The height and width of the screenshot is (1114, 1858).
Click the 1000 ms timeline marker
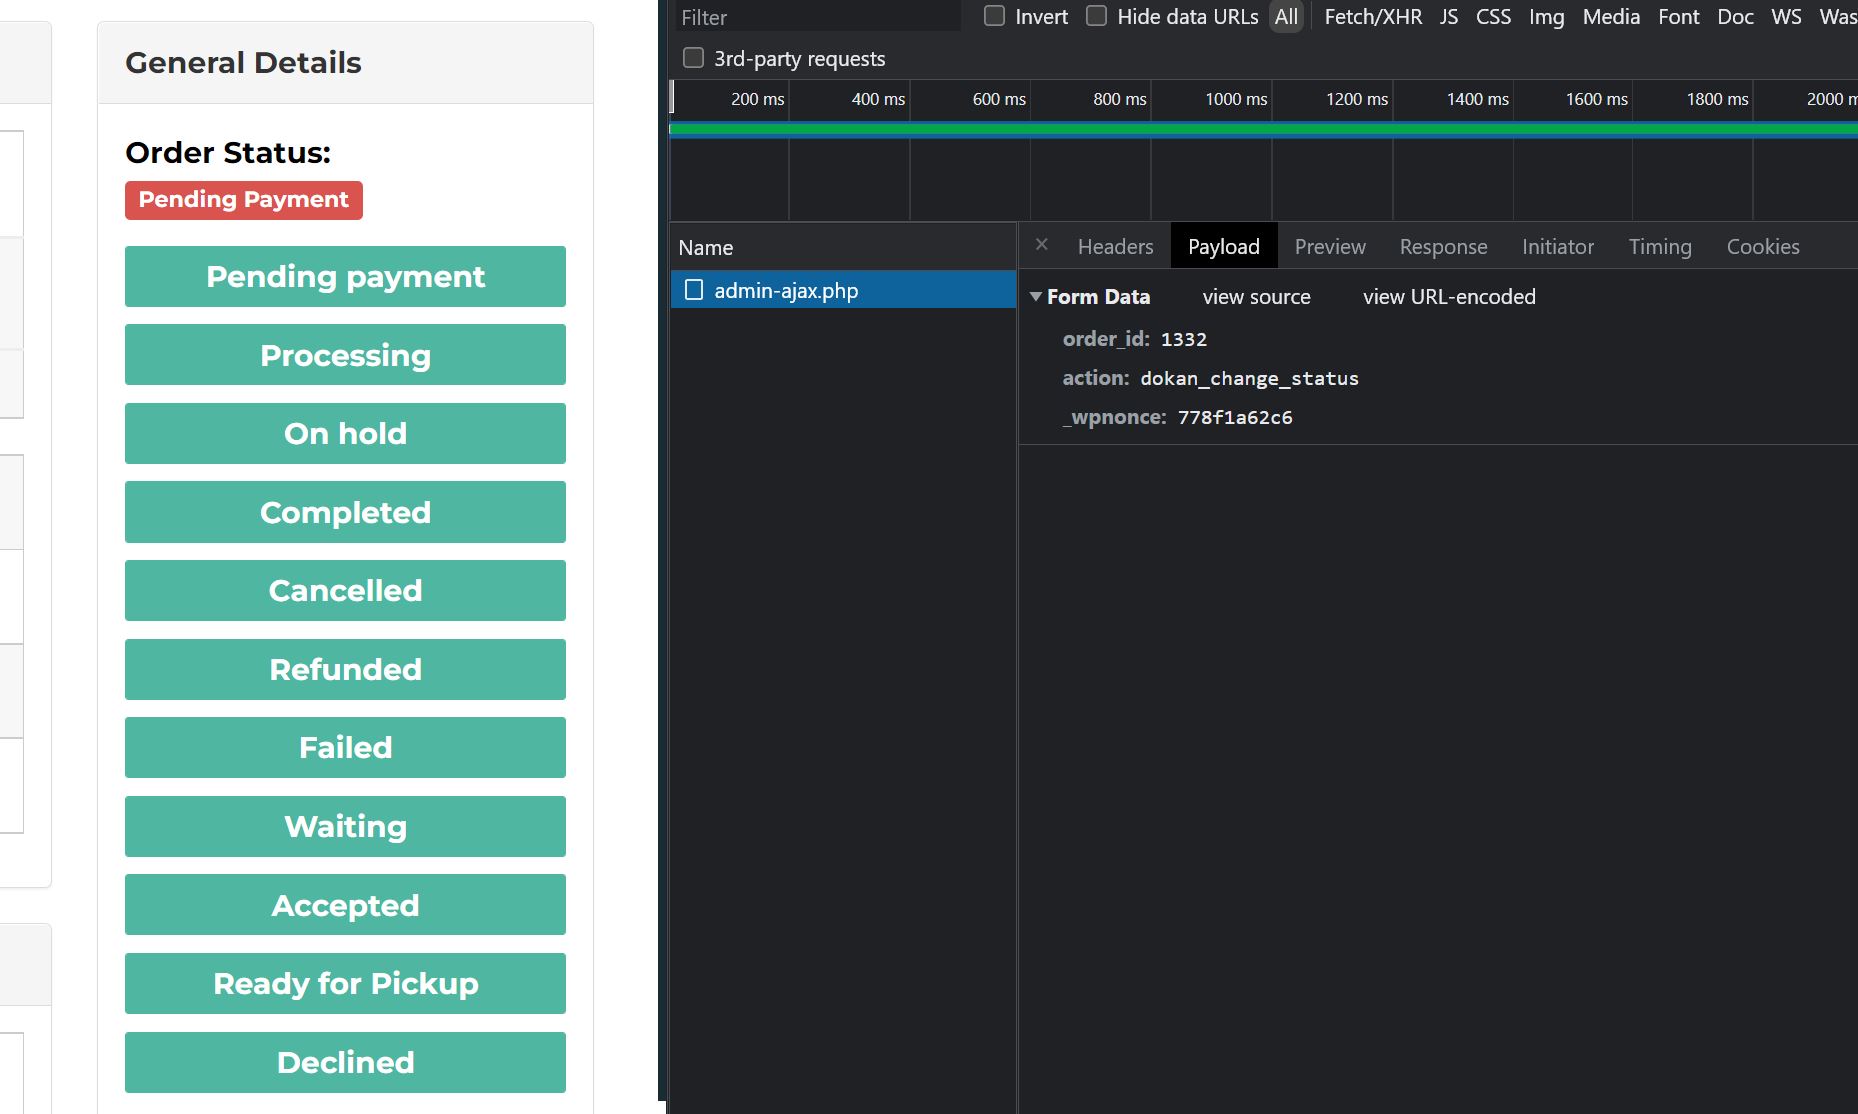[x=1236, y=99]
